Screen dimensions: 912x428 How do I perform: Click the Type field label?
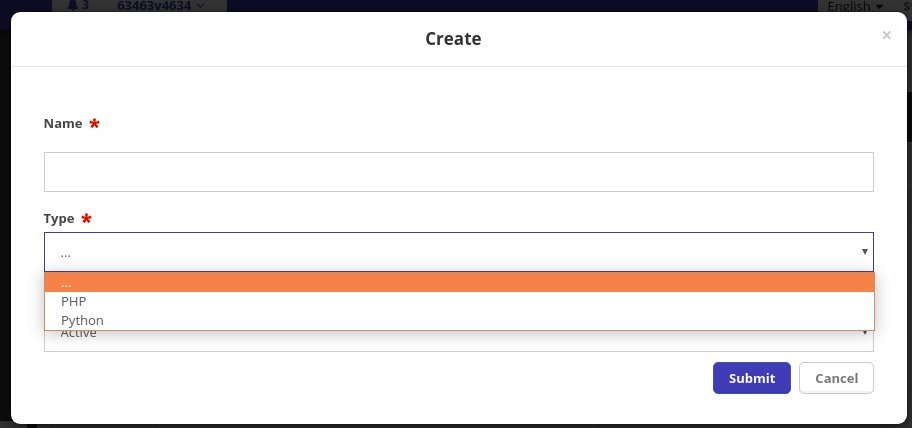60,217
